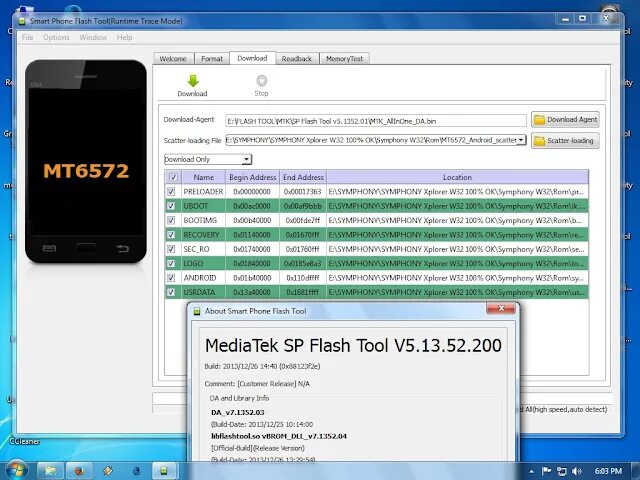Open Firefox from the taskbar
Screen dimensions: 640x480
point(79,471)
